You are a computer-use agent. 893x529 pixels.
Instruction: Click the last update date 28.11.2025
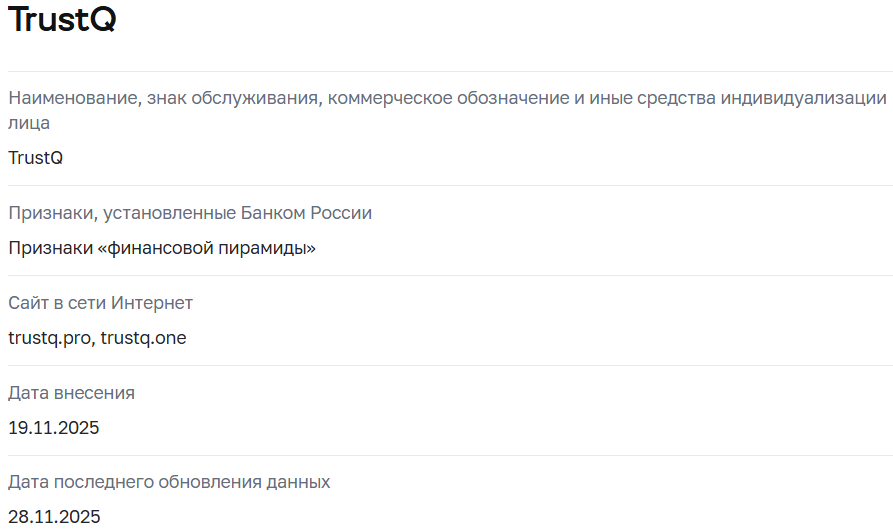[54, 517]
